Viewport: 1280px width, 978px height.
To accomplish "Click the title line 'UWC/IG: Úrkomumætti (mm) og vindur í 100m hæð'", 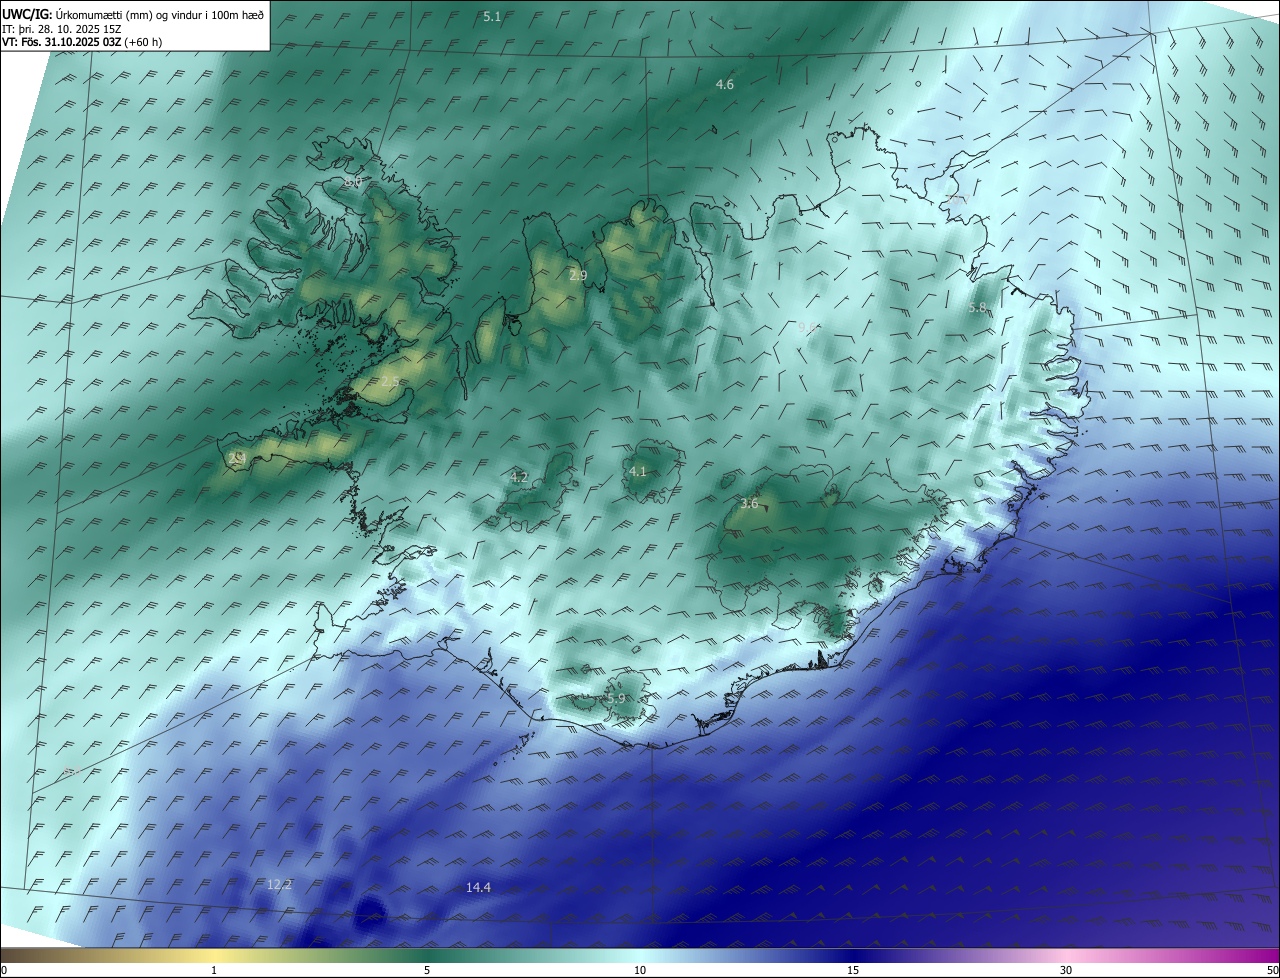I will coord(133,16).
